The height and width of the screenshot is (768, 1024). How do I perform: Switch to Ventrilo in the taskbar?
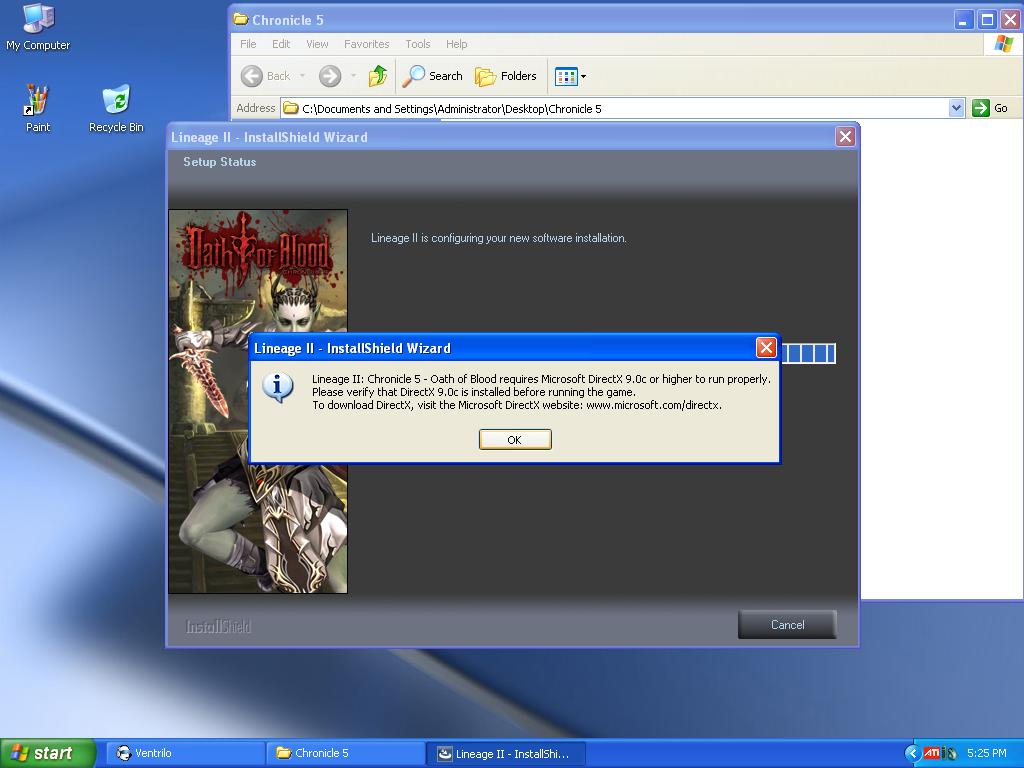tap(185, 754)
